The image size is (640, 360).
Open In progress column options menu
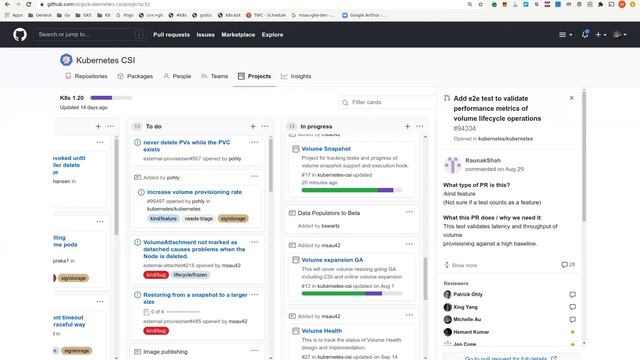pos(420,127)
